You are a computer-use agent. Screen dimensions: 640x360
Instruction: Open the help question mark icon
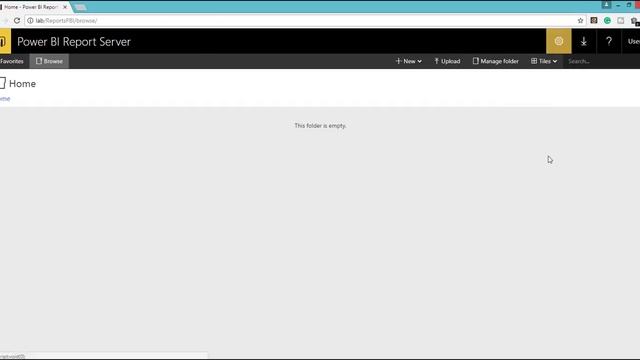coord(609,41)
